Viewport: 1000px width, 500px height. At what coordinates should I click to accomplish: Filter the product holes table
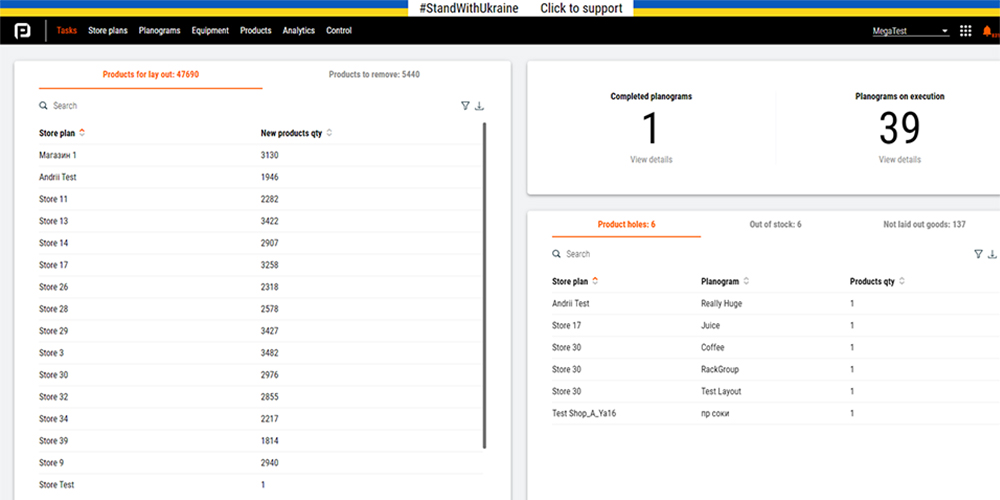tap(978, 254)
